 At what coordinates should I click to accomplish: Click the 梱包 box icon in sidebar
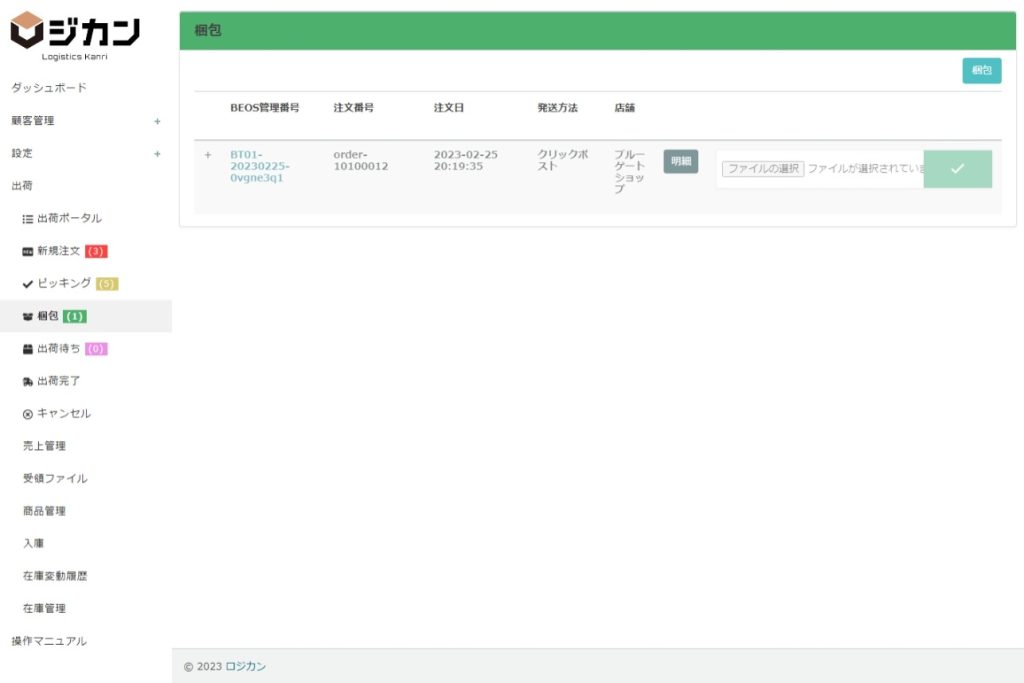pos(28,317)
